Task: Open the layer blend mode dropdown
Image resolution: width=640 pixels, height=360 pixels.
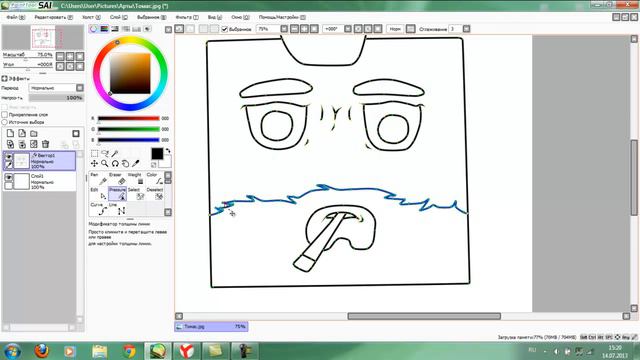Action: click(80, 88)
